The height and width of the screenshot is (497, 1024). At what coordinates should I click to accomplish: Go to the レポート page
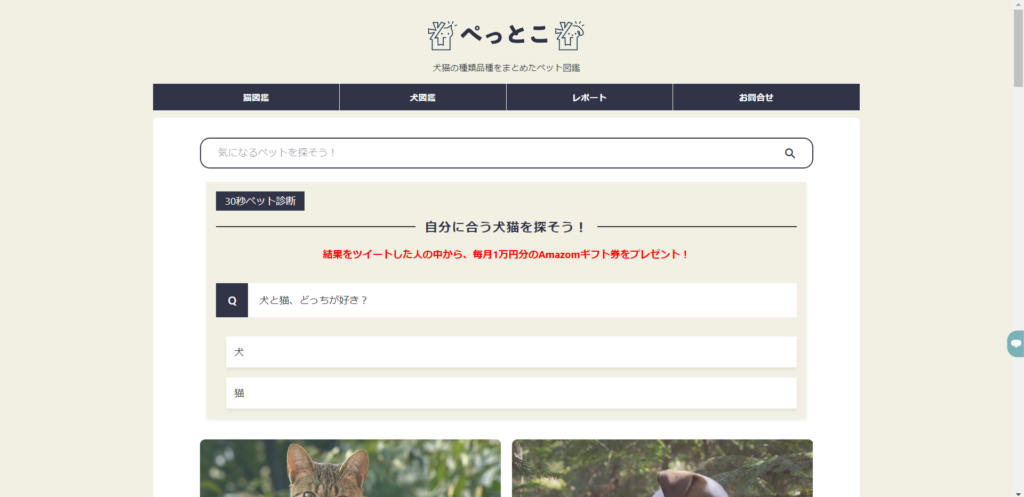tap(589, 97)
